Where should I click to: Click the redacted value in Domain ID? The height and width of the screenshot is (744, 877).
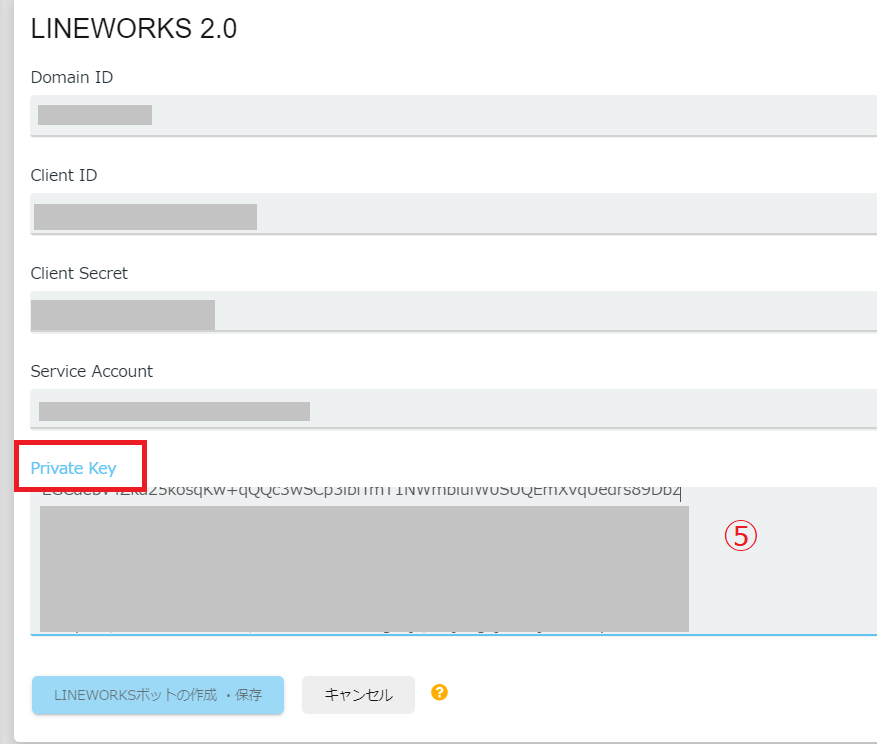pos(95,115)
